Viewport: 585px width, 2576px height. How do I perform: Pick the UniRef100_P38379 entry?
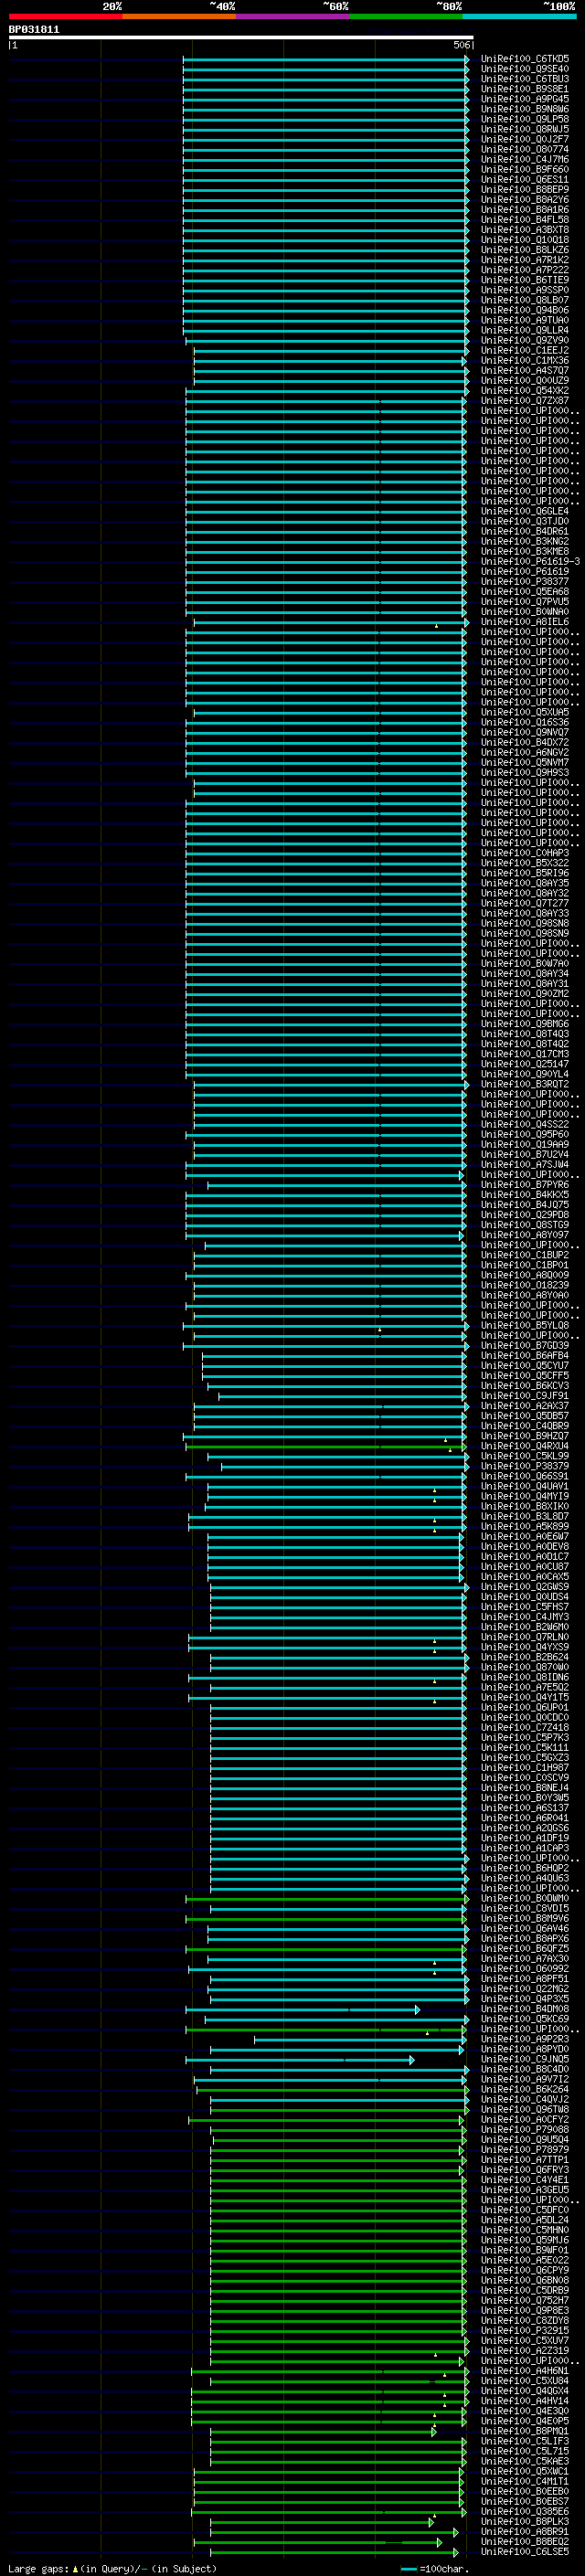point(524,1466)
